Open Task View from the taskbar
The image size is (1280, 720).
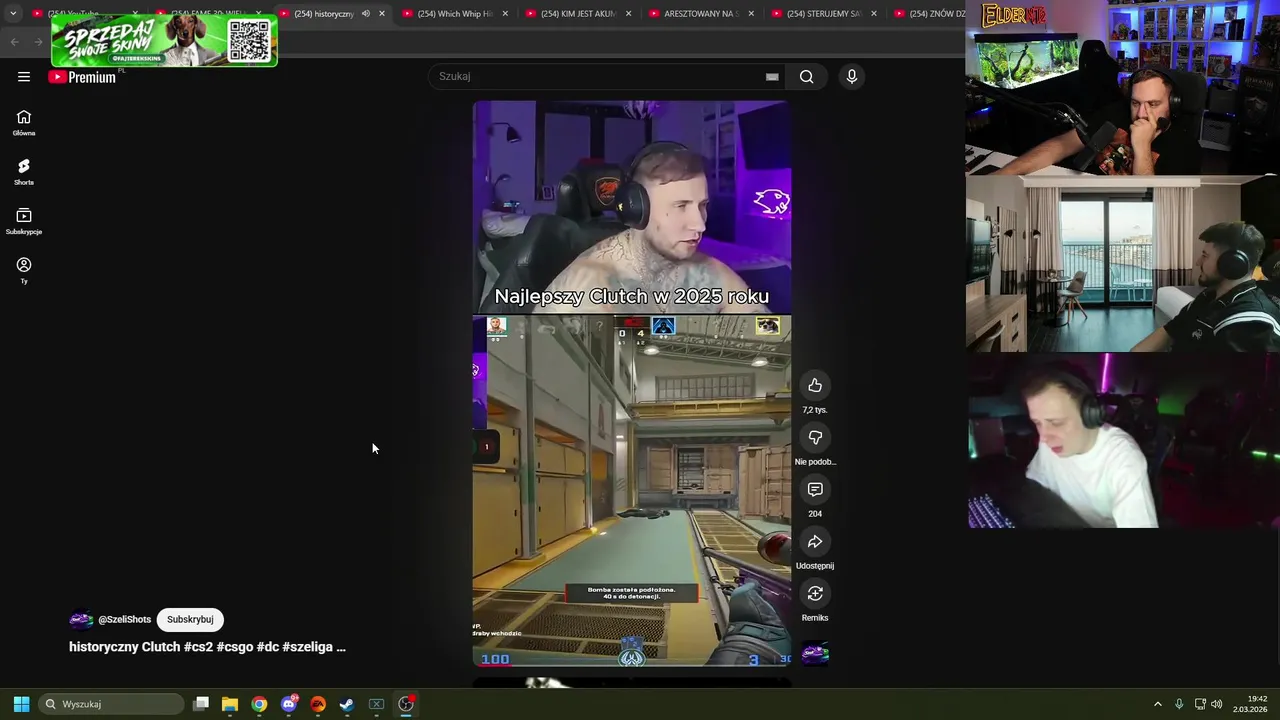coord(201,704)
